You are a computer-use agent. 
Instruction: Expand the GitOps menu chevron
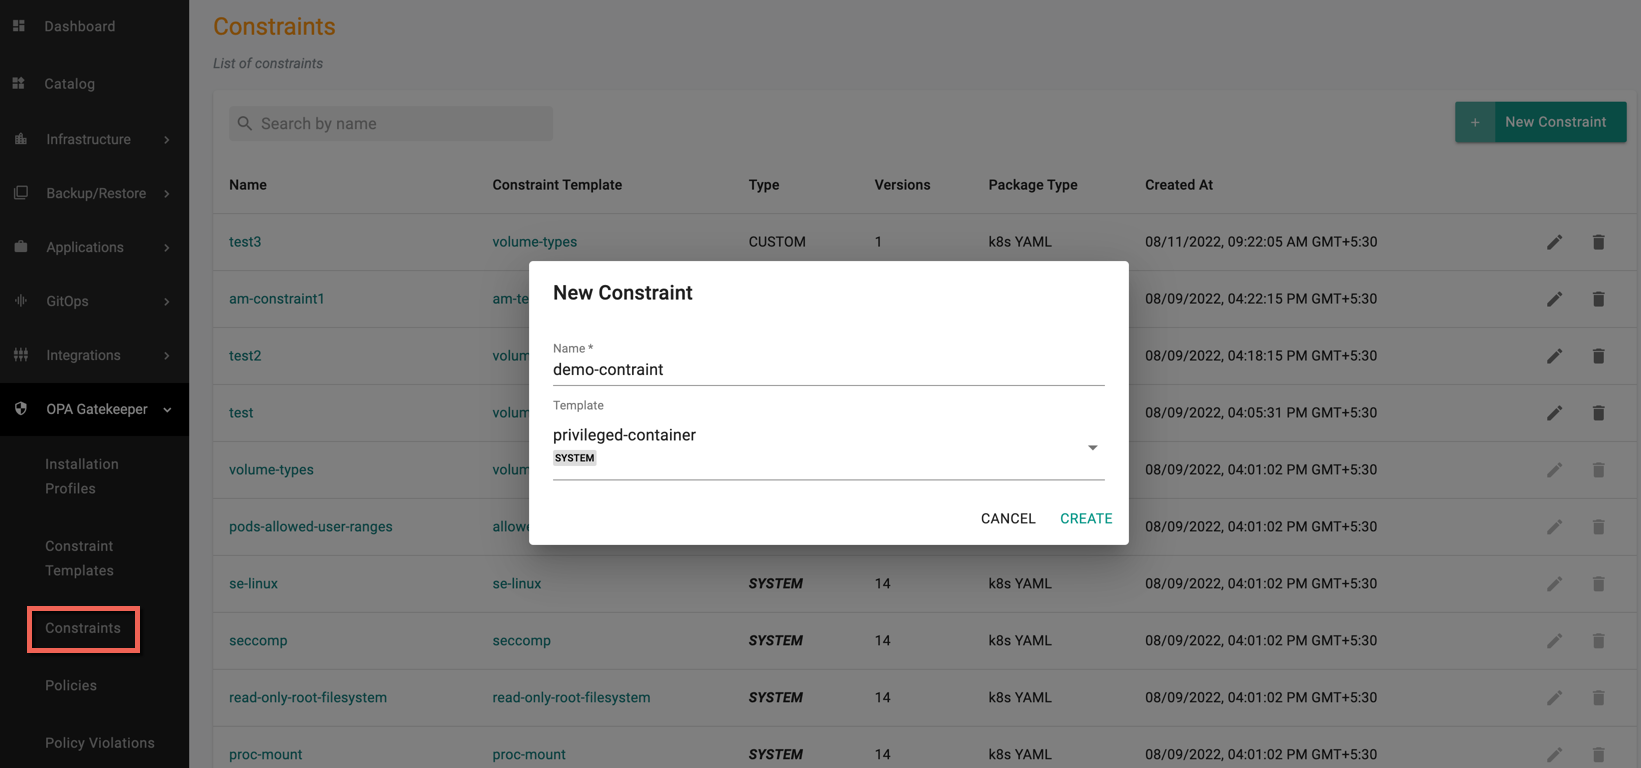167,302
